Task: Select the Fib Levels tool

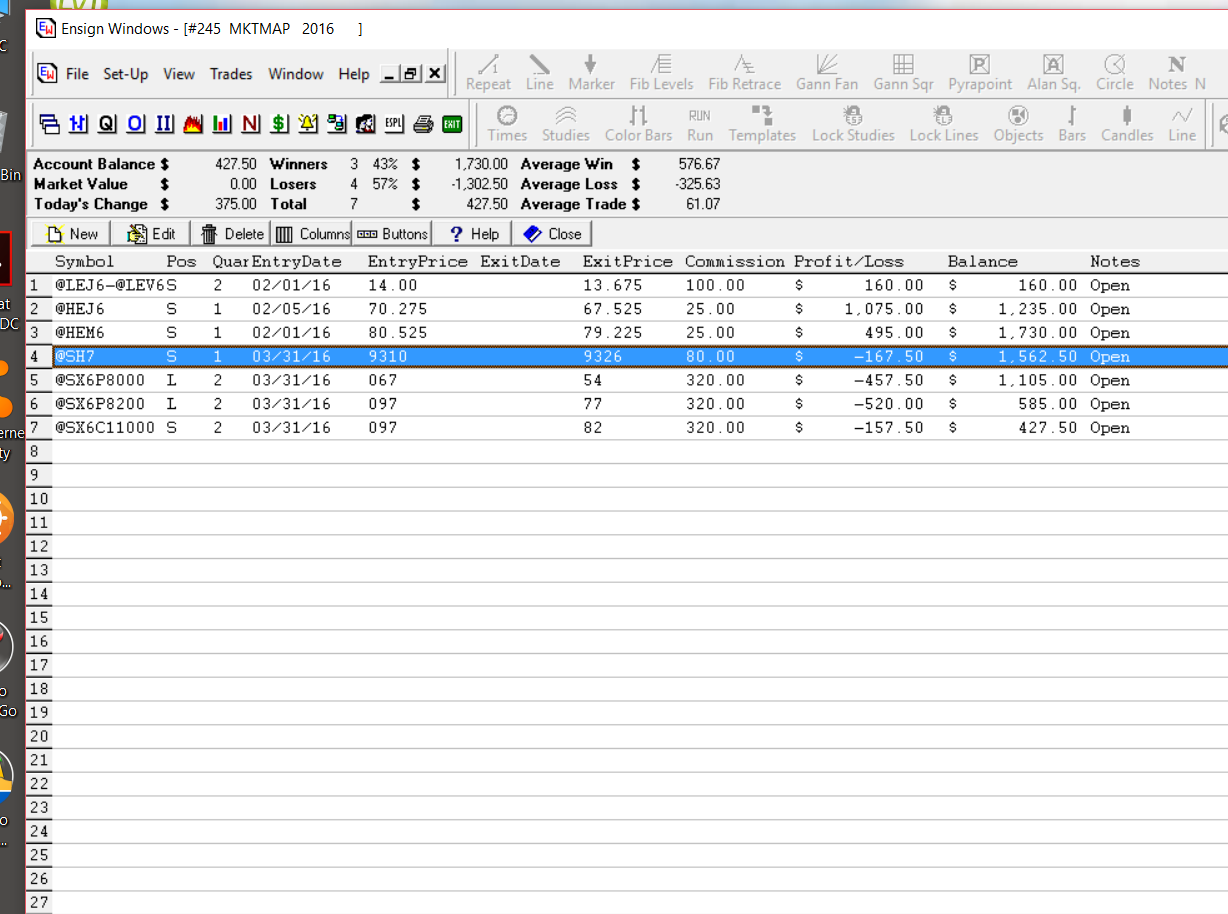Action: pos(661,73)
